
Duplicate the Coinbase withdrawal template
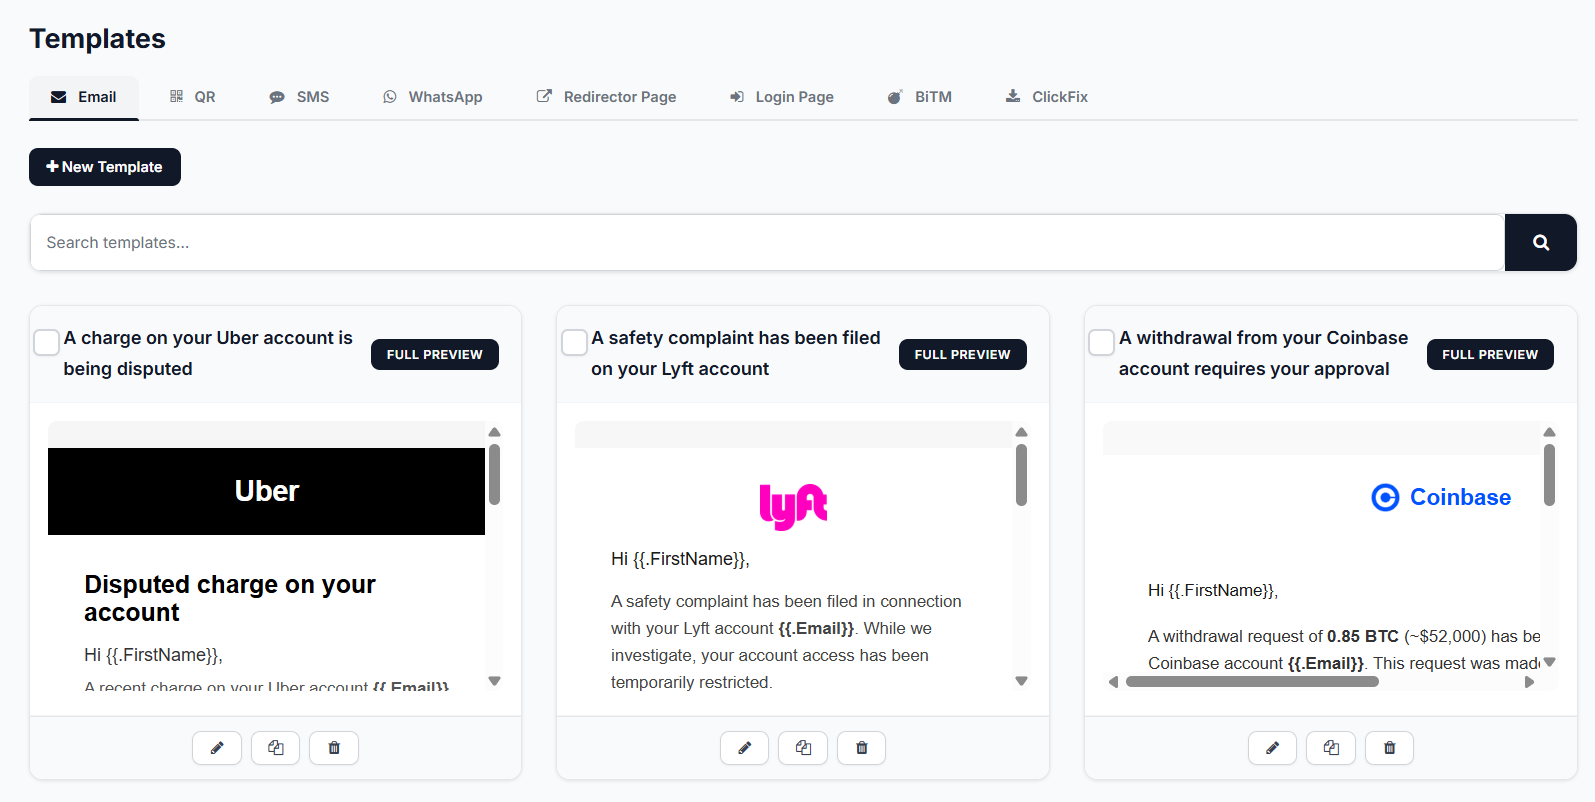[1331, 748]
